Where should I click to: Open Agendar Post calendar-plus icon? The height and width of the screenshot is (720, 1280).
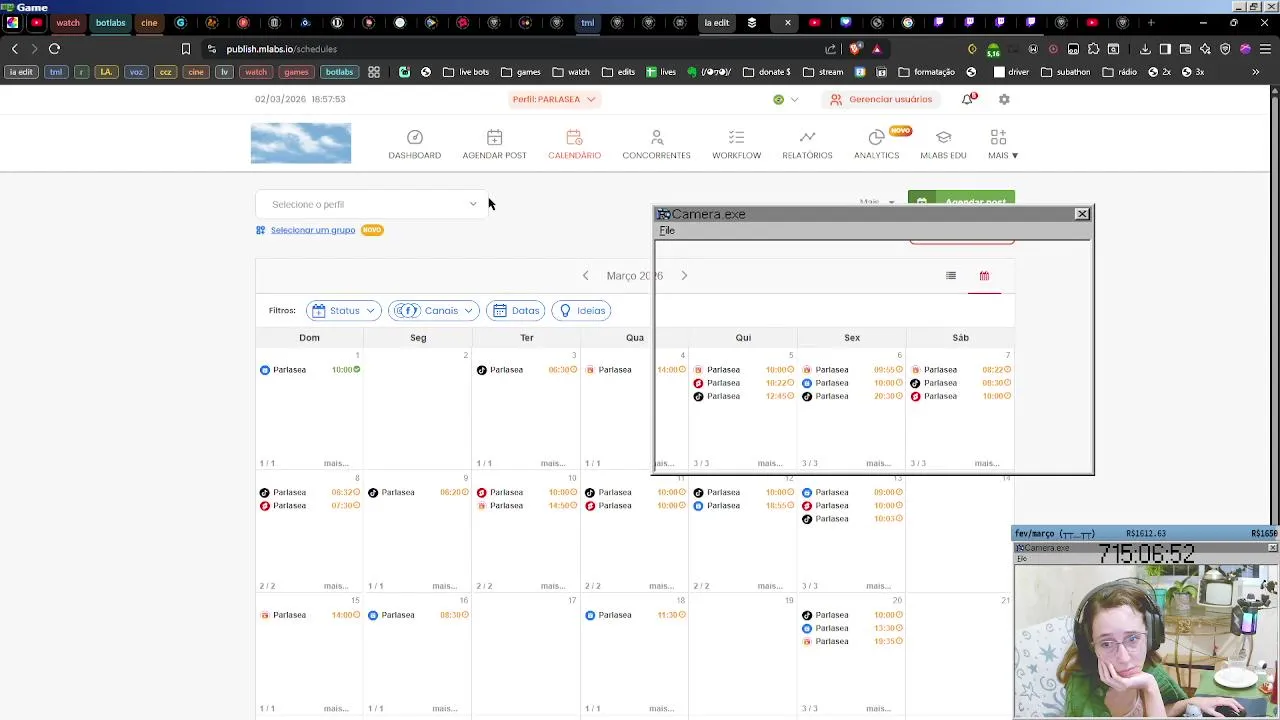point(494,137)
